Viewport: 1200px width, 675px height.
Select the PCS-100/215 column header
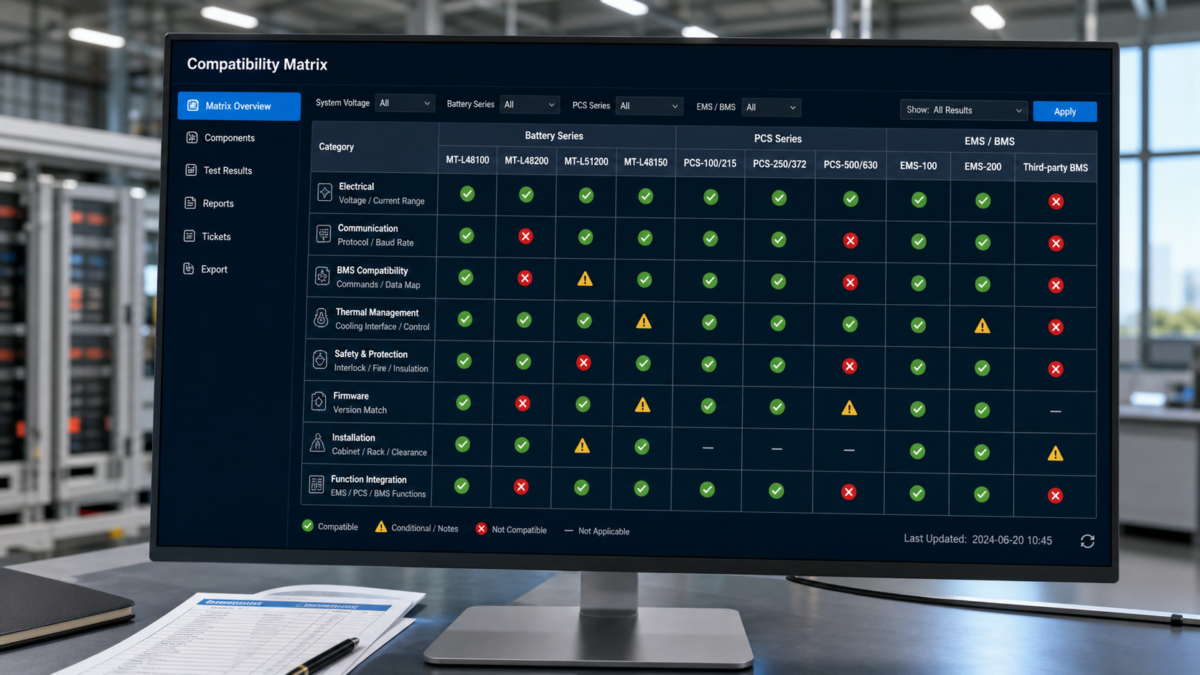point(710,164)
